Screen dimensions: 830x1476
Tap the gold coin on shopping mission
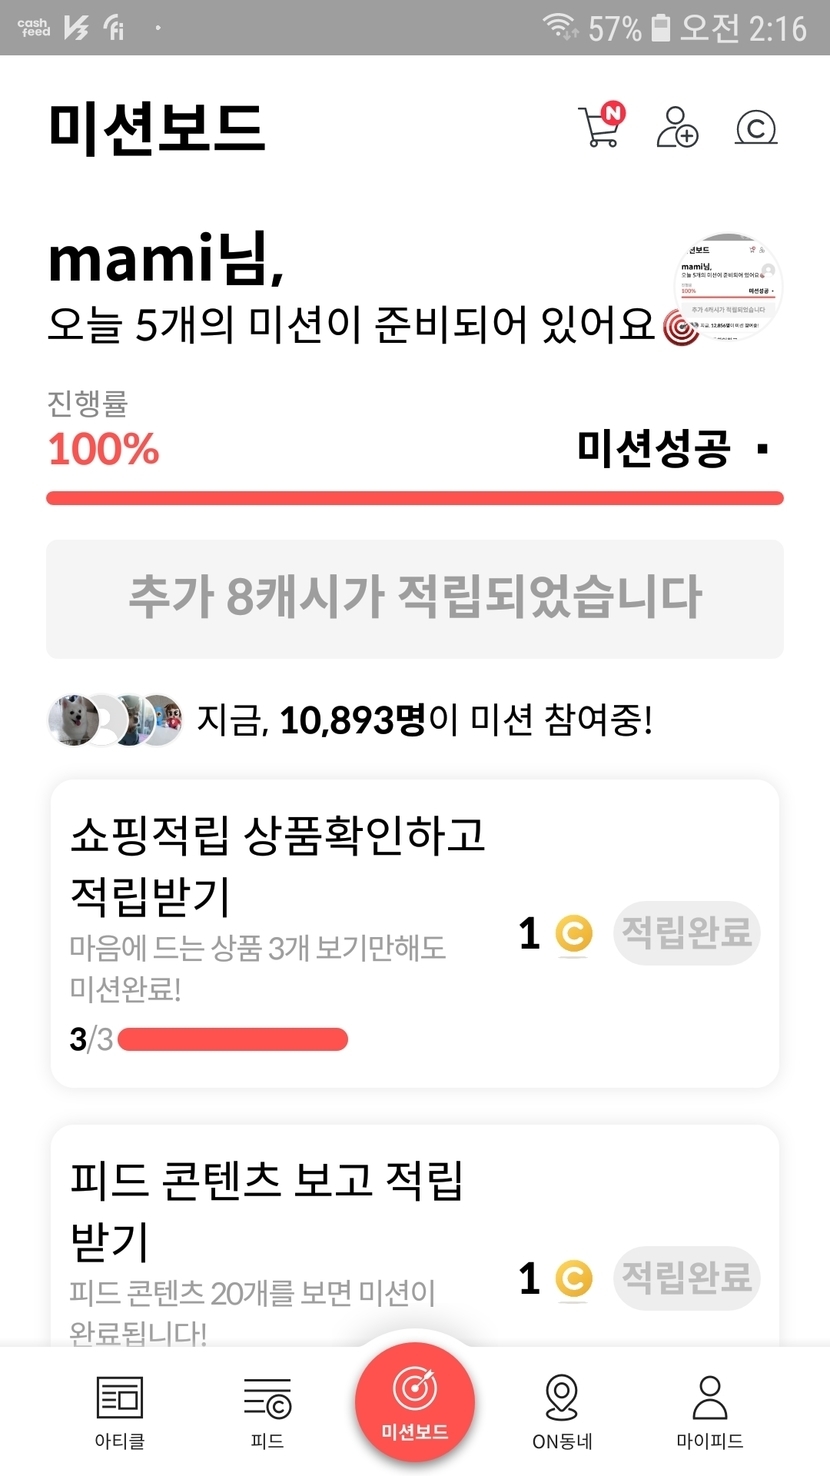(573, 934)
